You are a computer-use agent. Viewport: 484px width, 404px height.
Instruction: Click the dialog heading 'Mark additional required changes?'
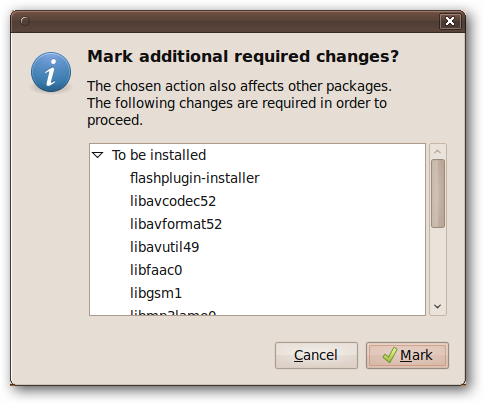click(243, 56)
